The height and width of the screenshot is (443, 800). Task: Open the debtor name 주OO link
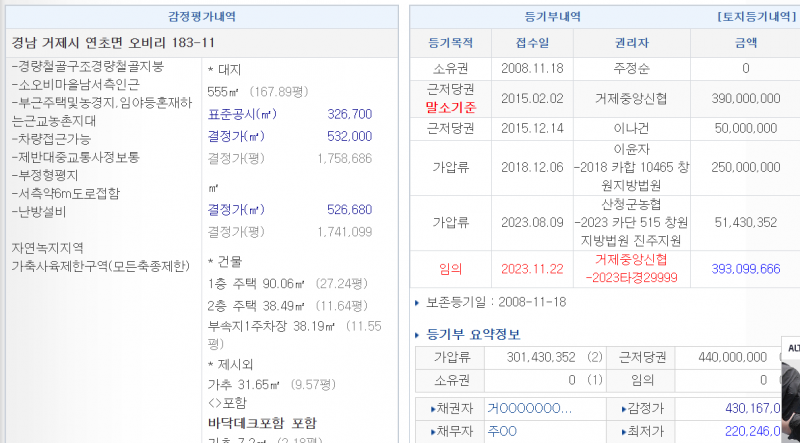502,431
